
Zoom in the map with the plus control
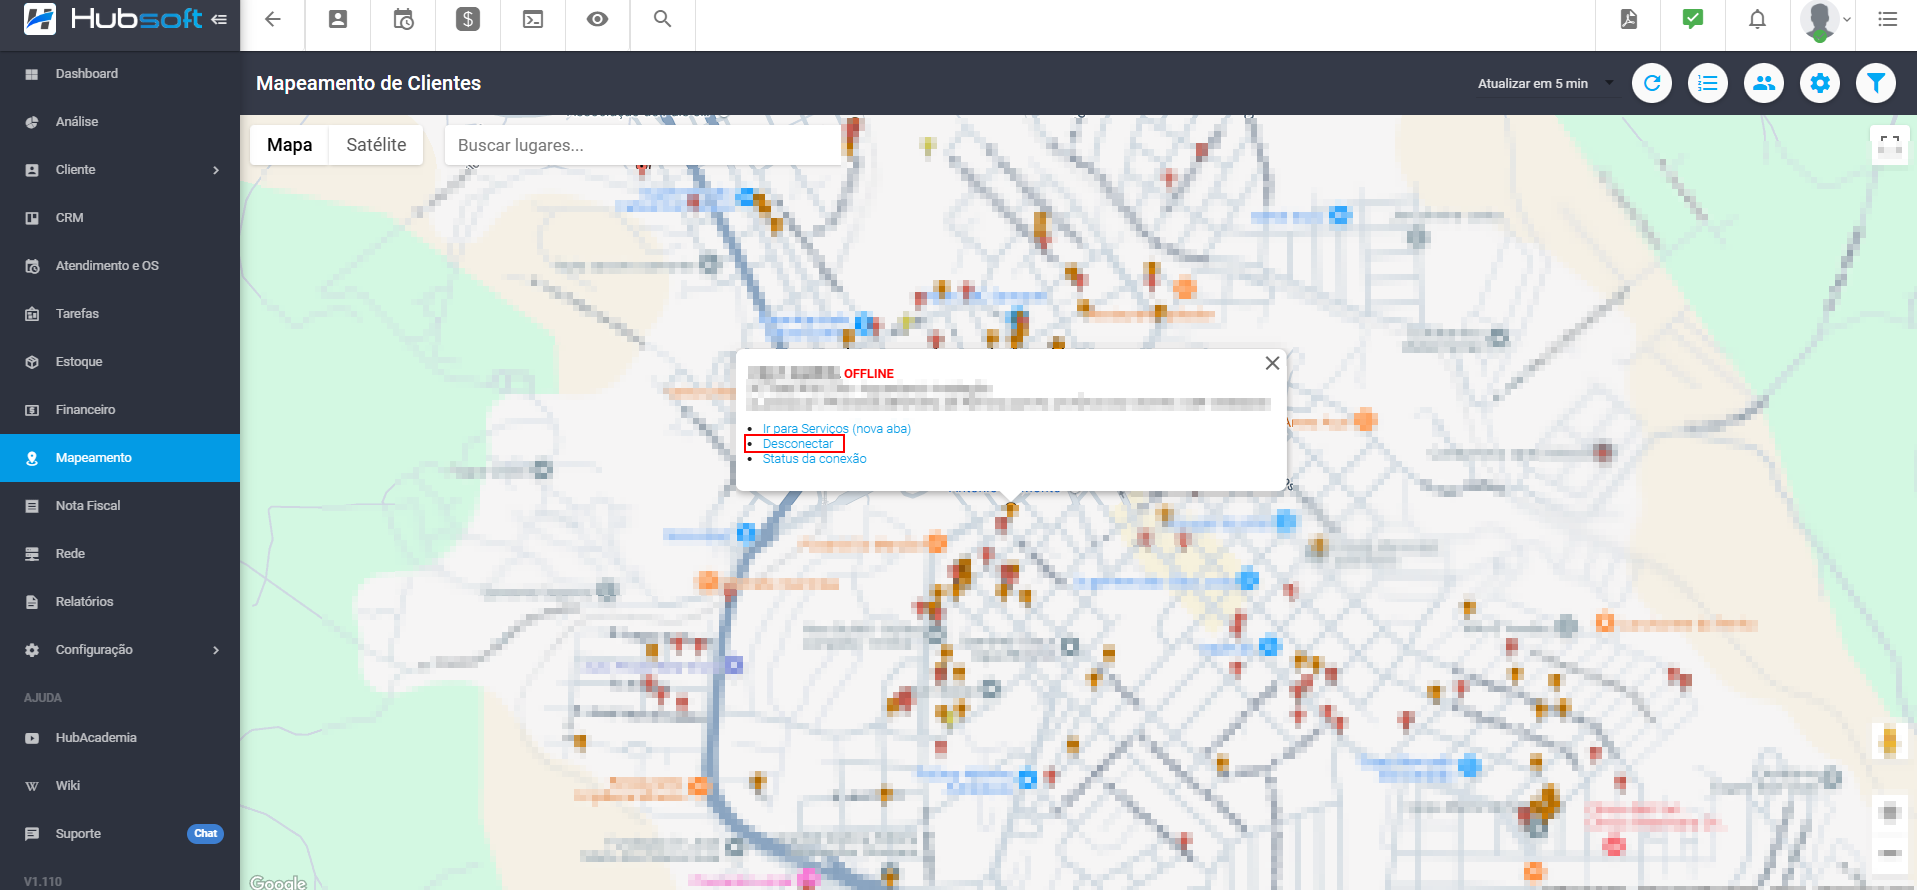(1889, 812)
